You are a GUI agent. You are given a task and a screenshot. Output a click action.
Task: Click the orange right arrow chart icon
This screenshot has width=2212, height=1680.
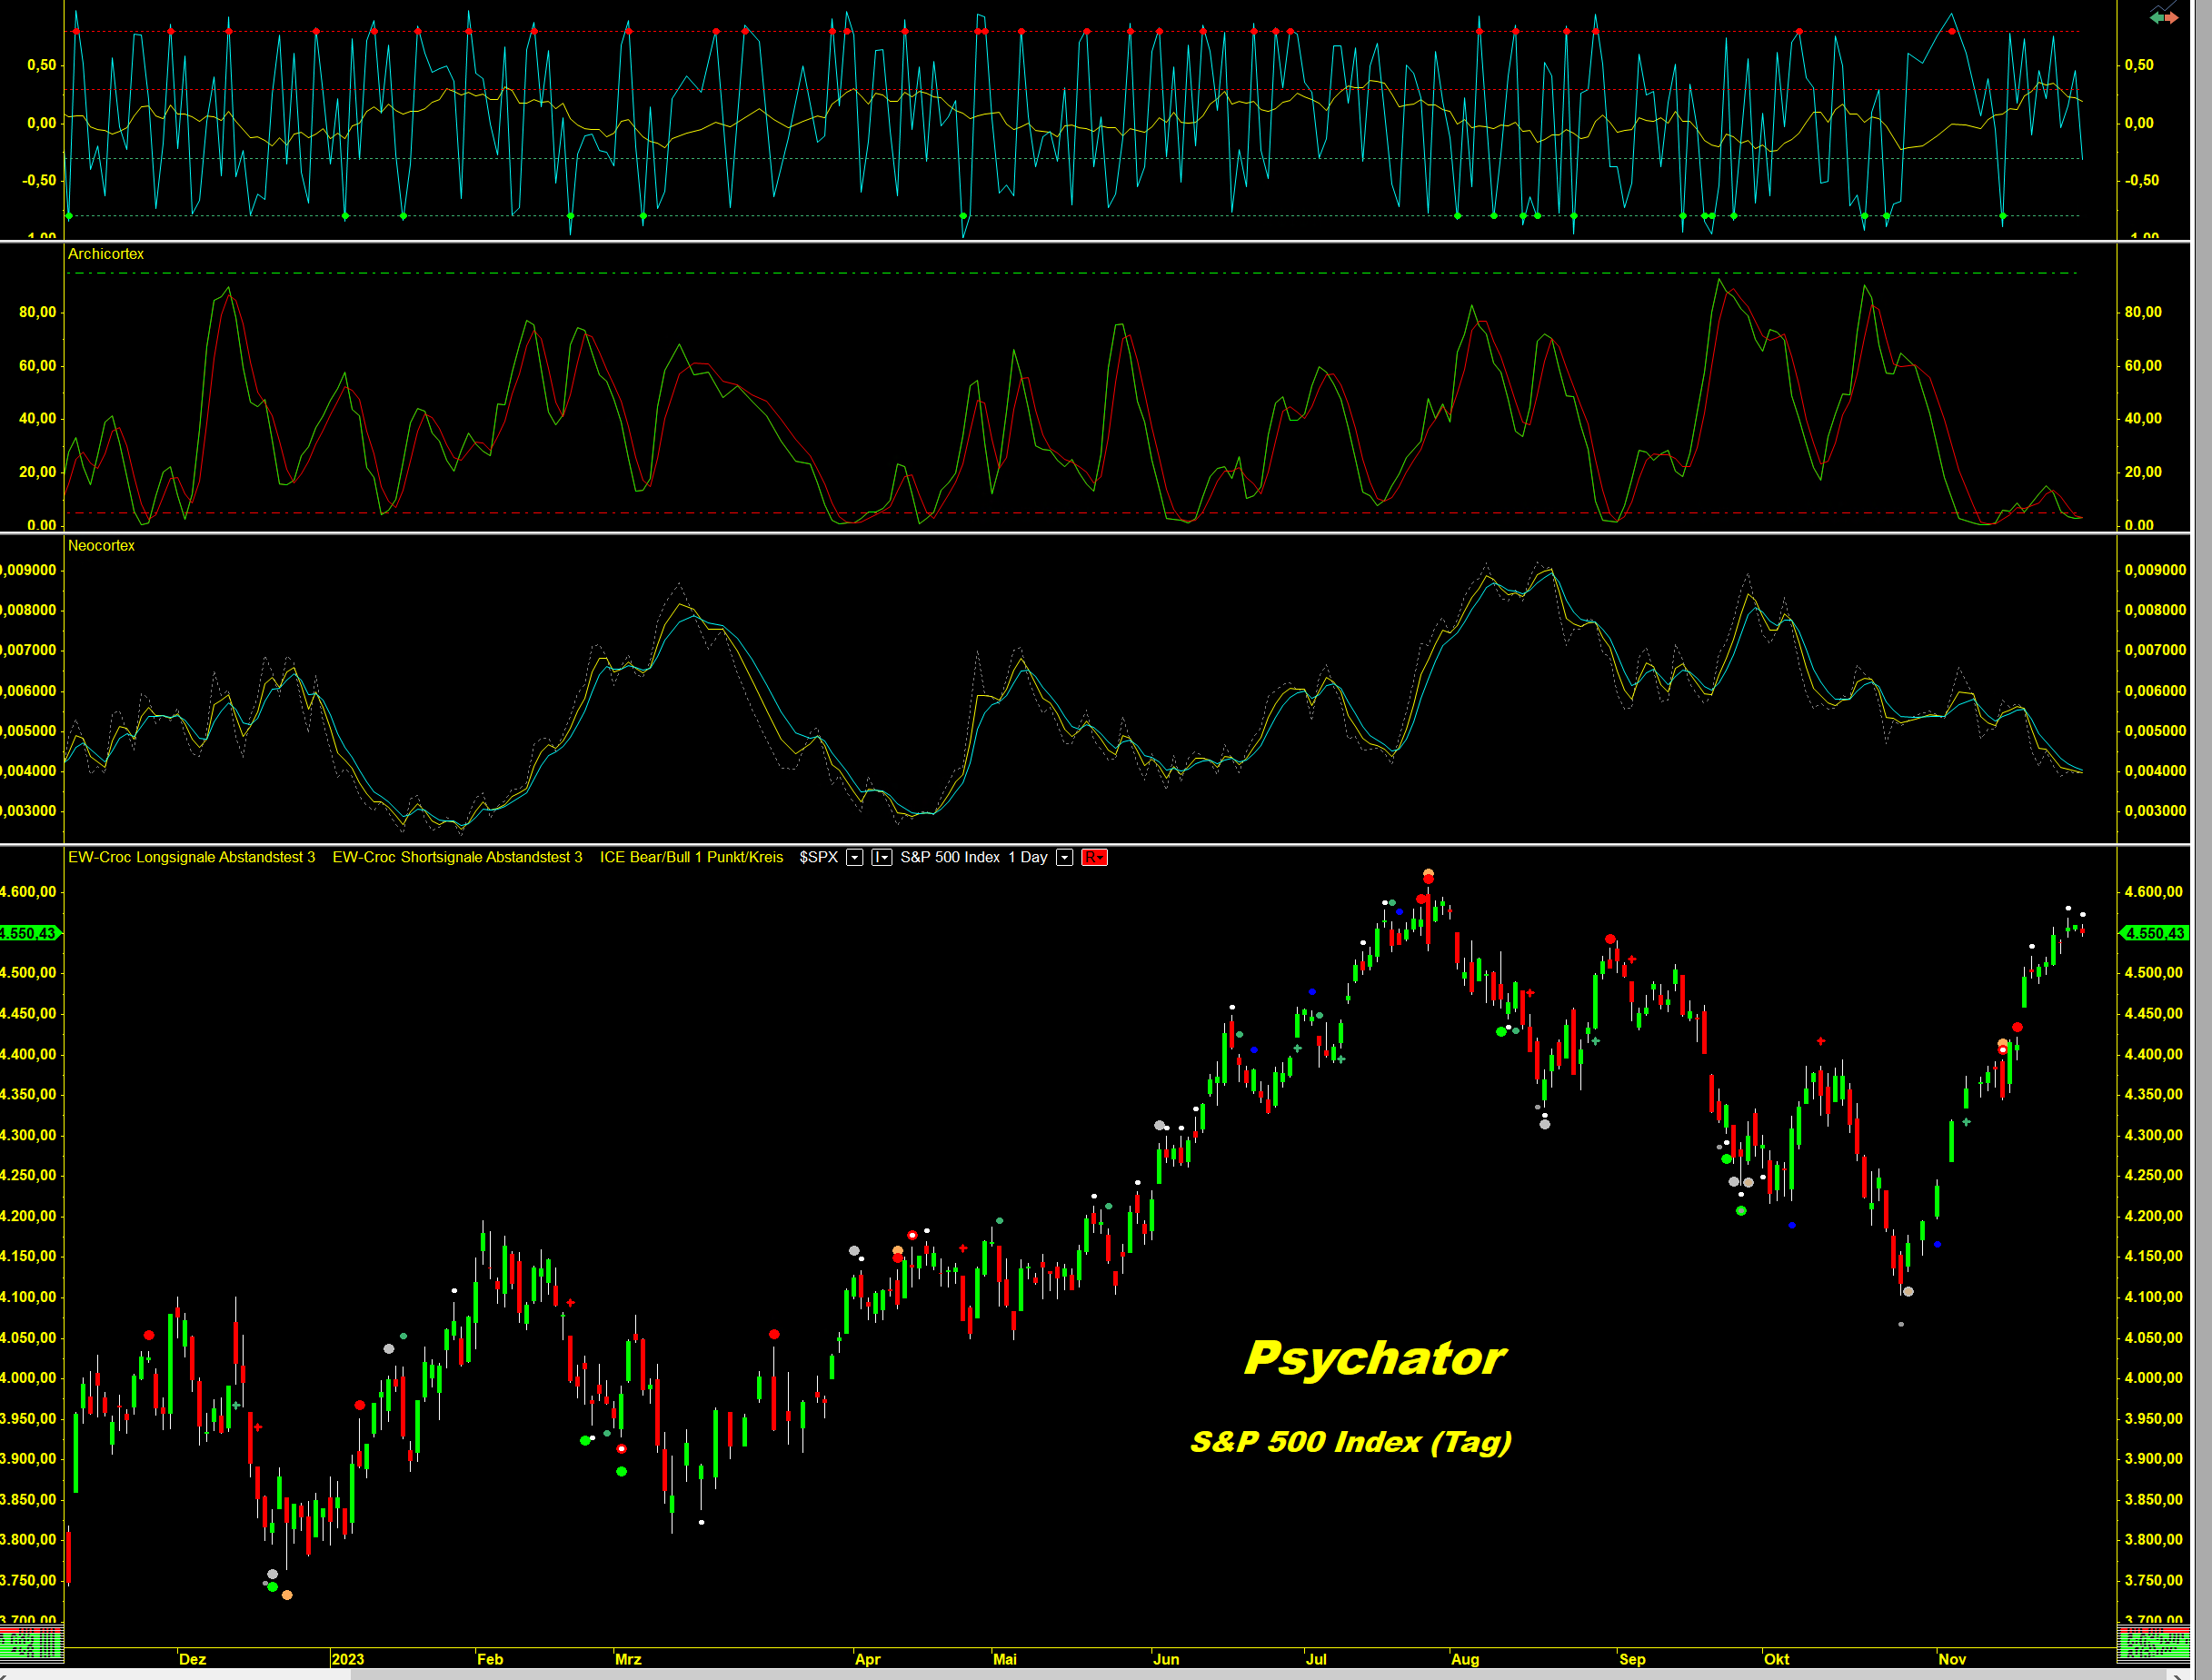click(2171, 17)
